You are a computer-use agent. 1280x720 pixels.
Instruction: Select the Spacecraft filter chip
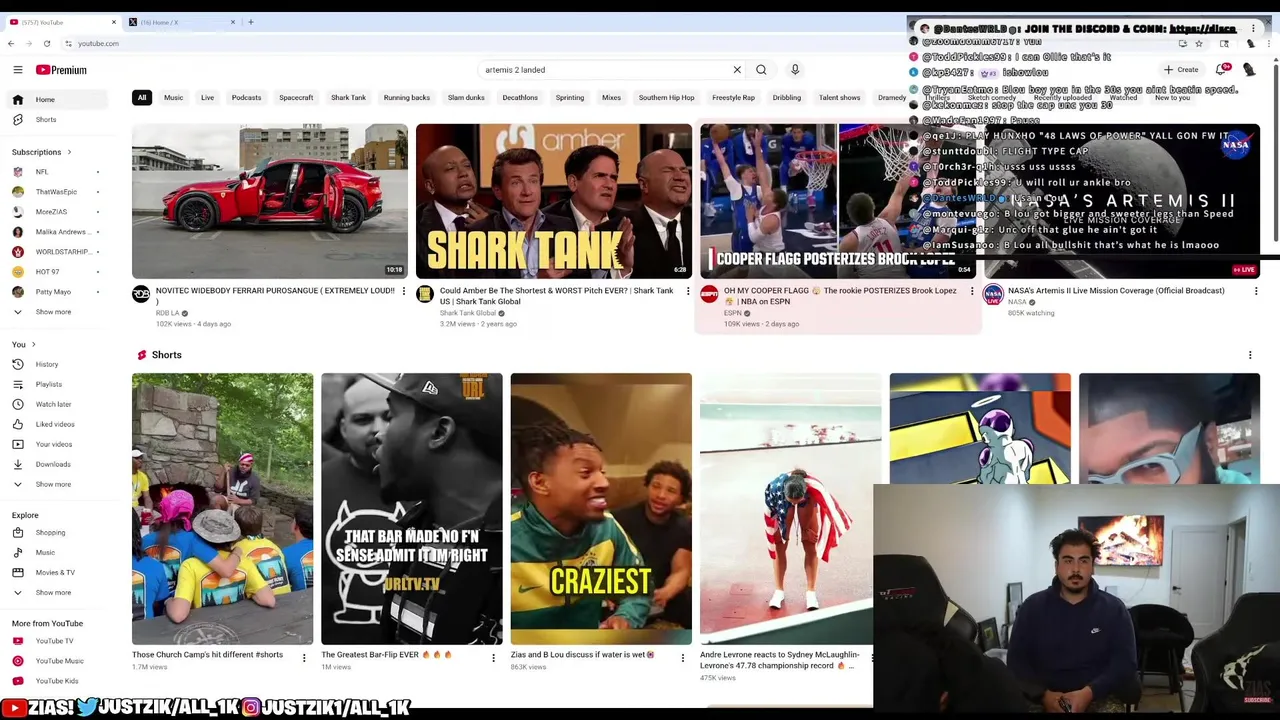296,98
